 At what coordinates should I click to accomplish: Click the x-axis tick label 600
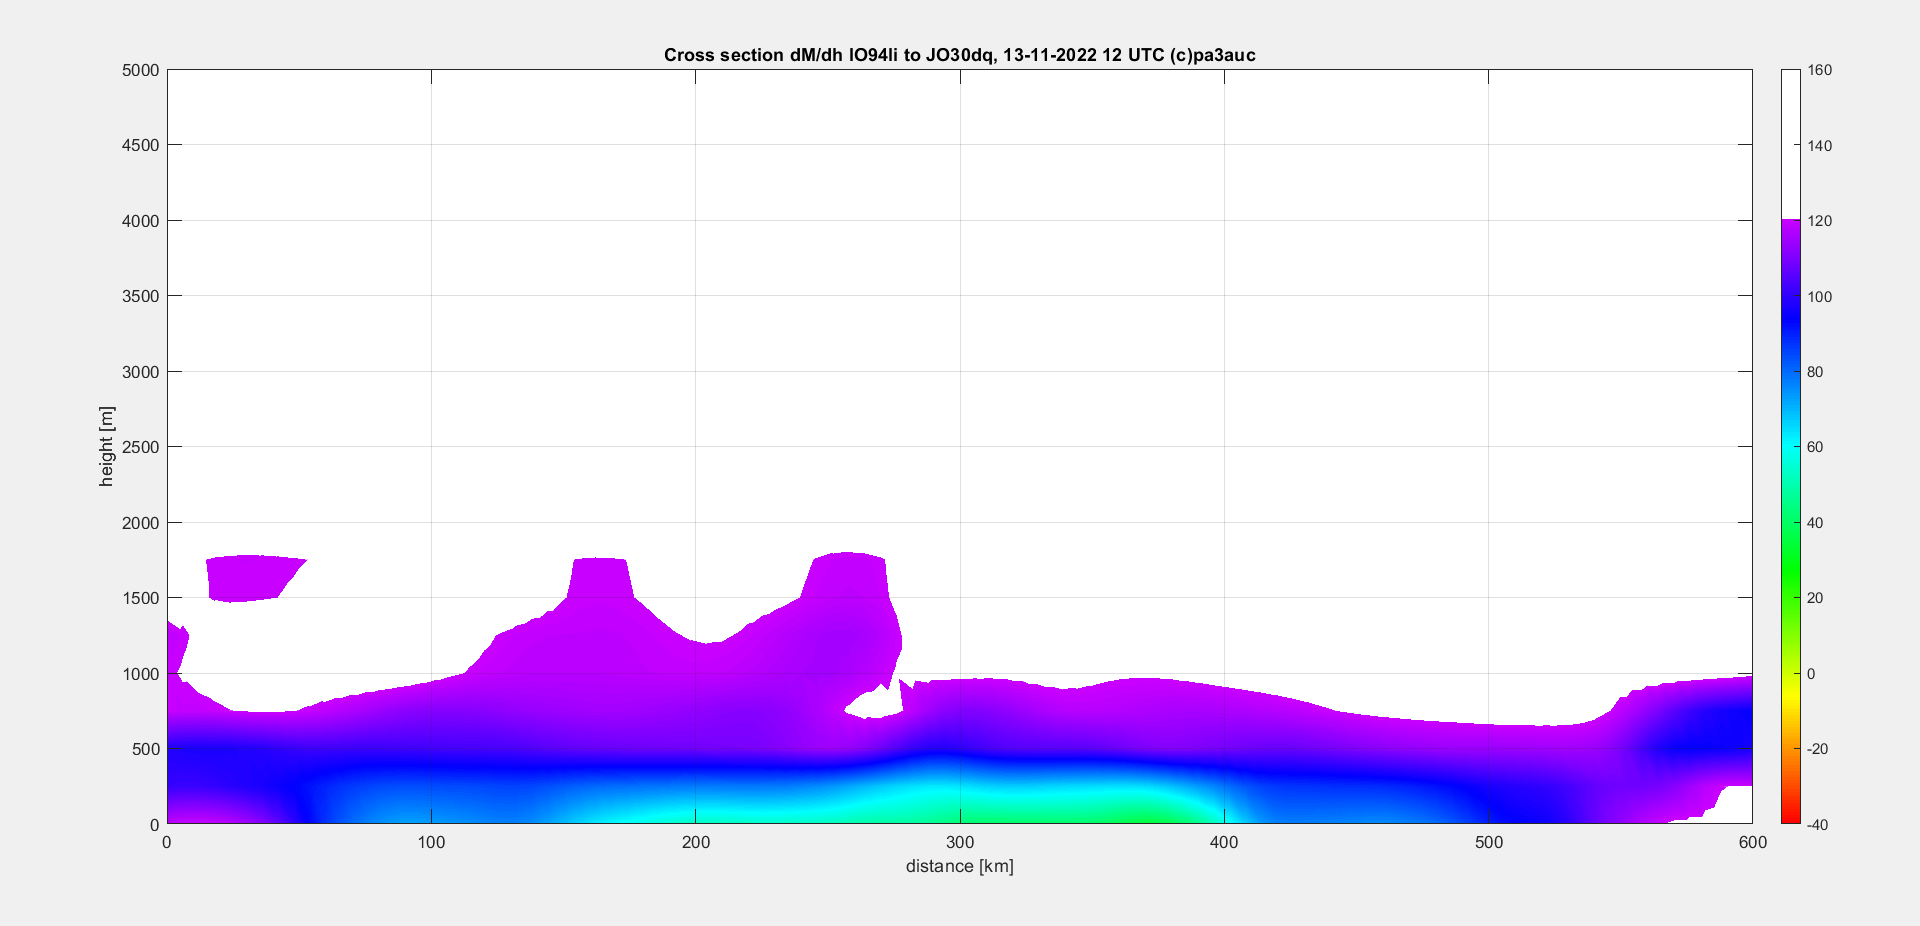click(x=1752, y=842)
